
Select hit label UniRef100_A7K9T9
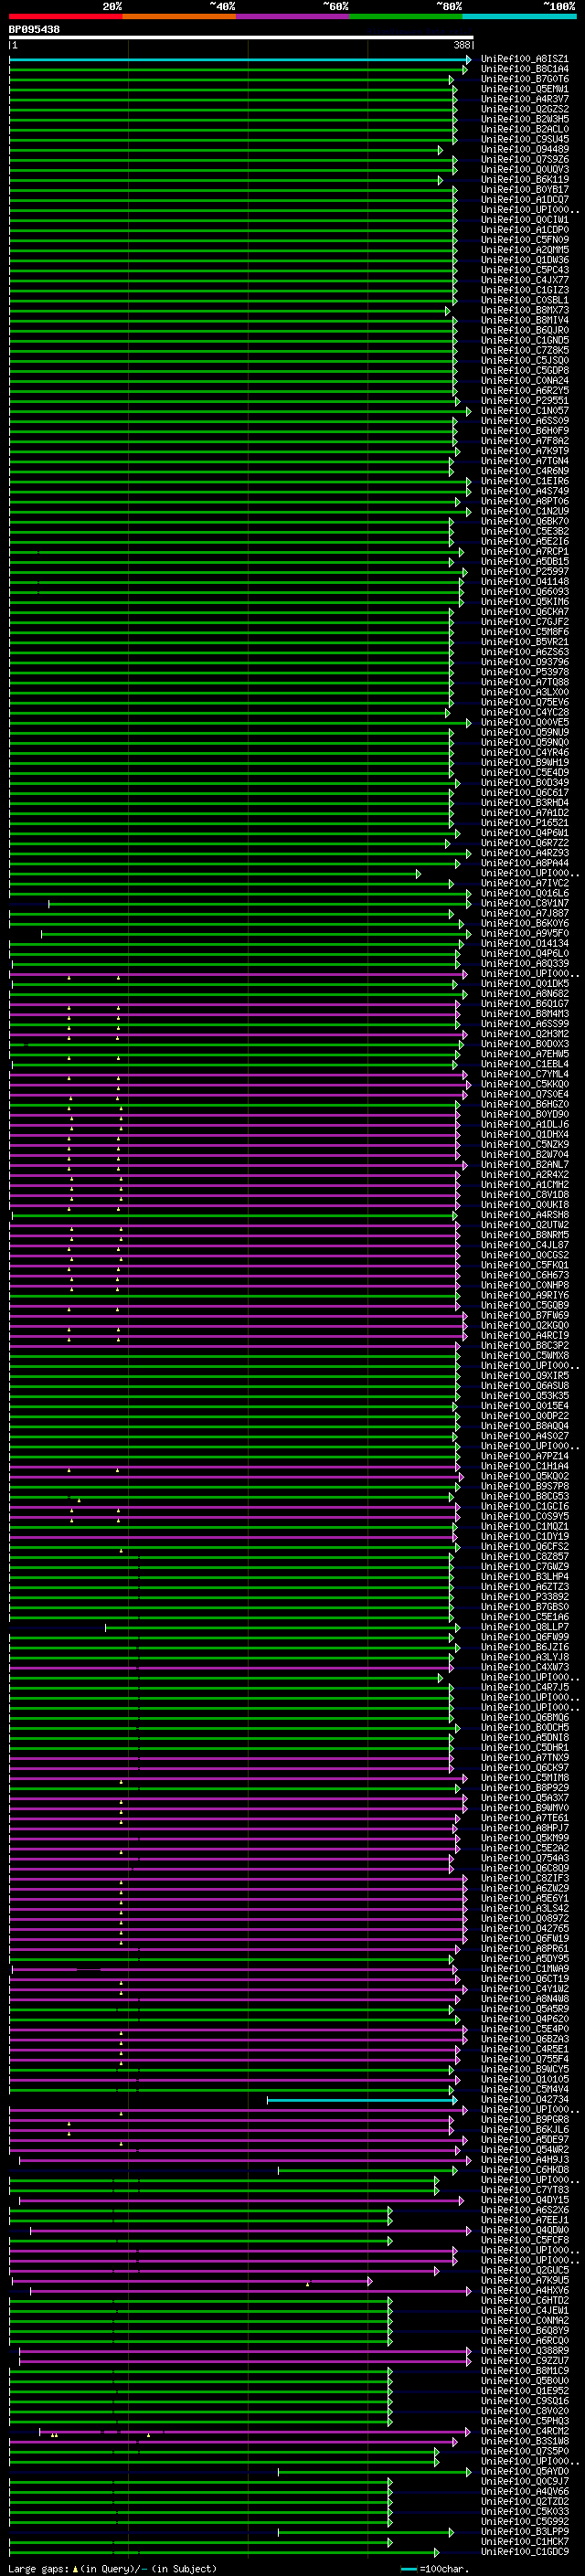[524, 451]
